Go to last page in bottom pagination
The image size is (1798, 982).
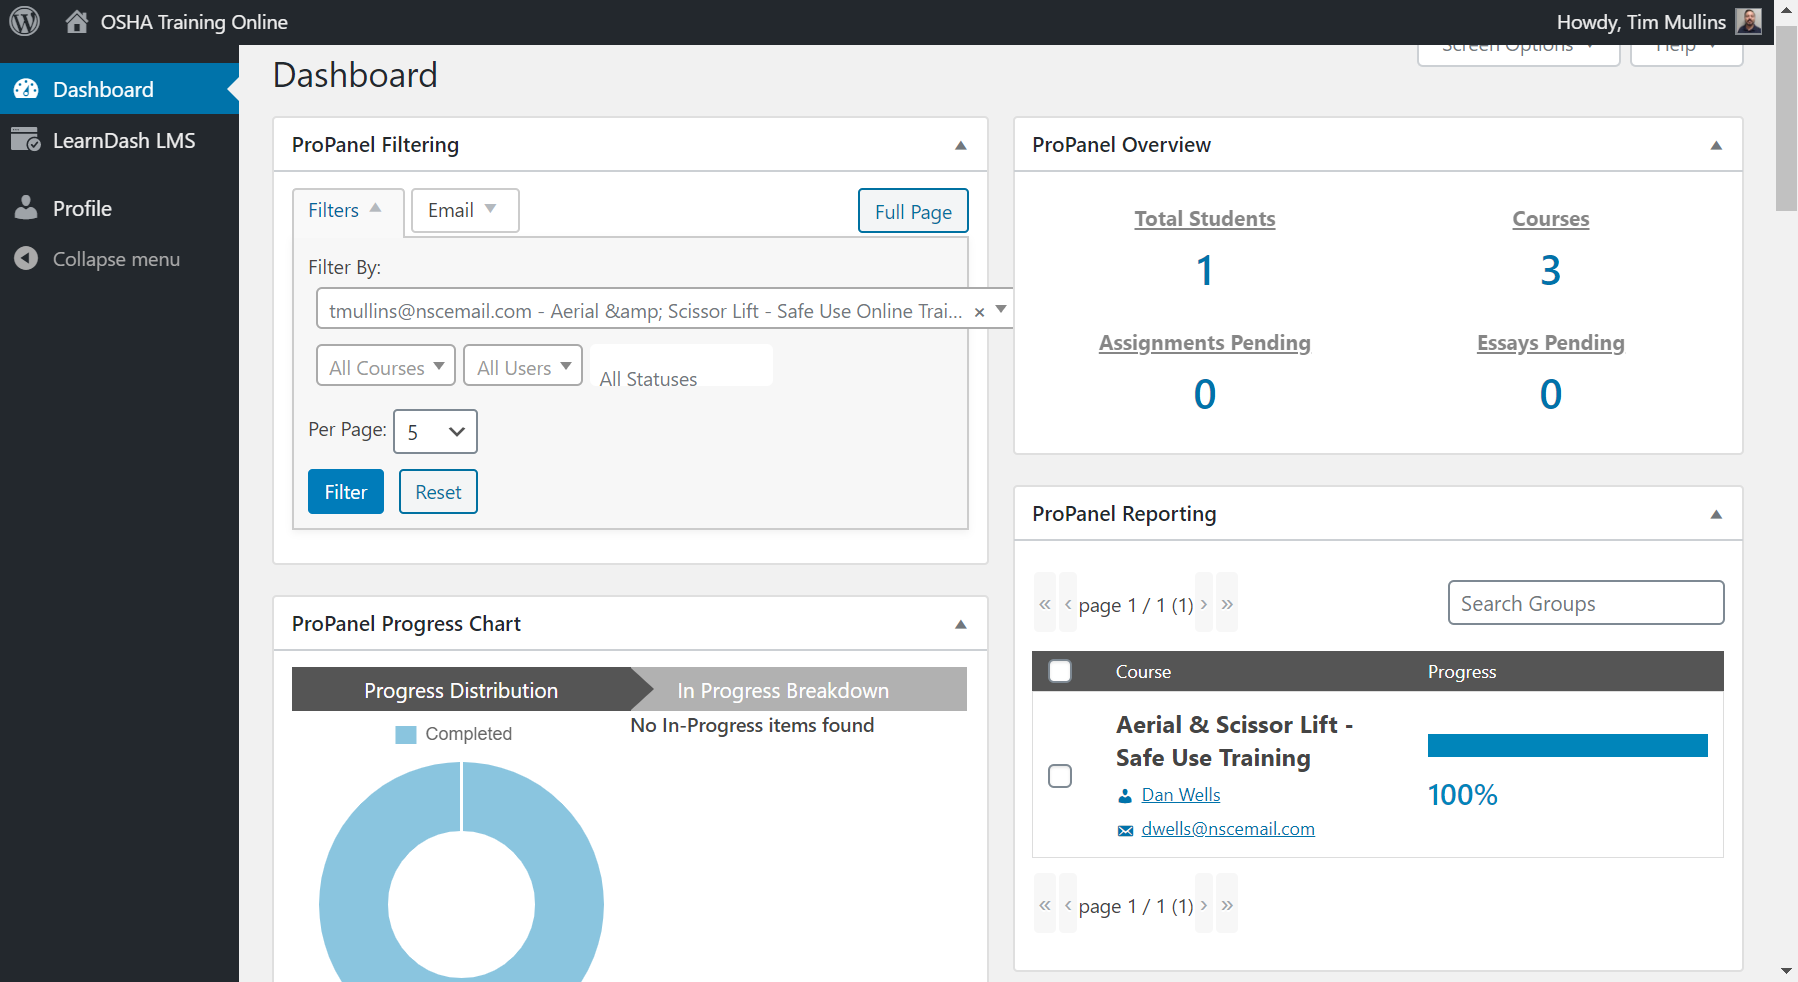click(1227, 904)
